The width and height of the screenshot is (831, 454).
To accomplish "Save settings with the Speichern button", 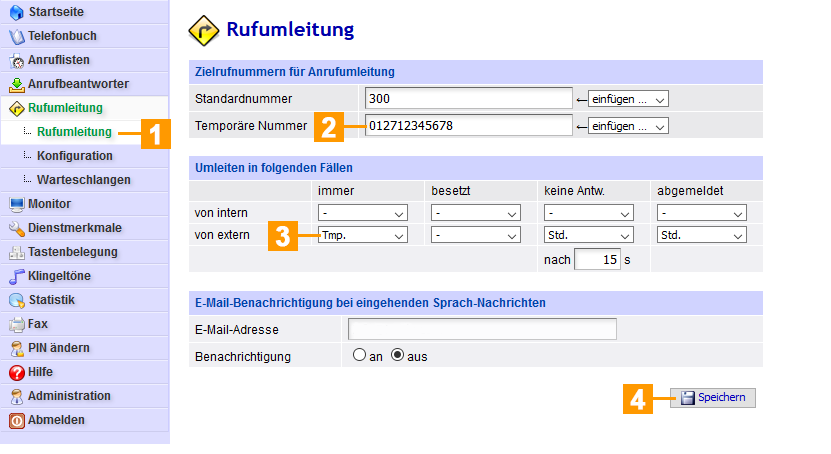I will [x=713, y=398].
